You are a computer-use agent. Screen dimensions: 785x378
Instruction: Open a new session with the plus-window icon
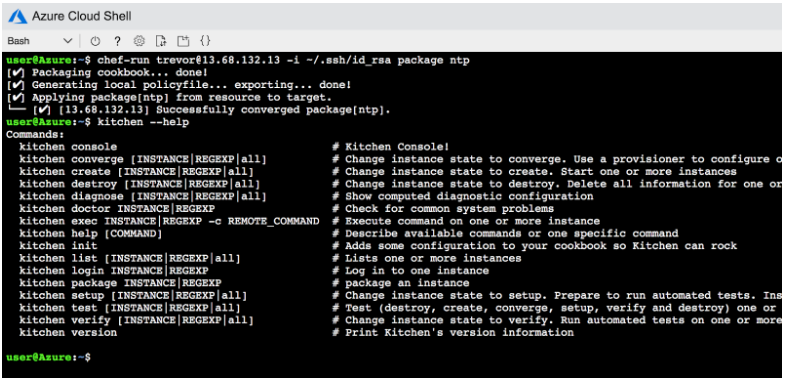point(183,41)
